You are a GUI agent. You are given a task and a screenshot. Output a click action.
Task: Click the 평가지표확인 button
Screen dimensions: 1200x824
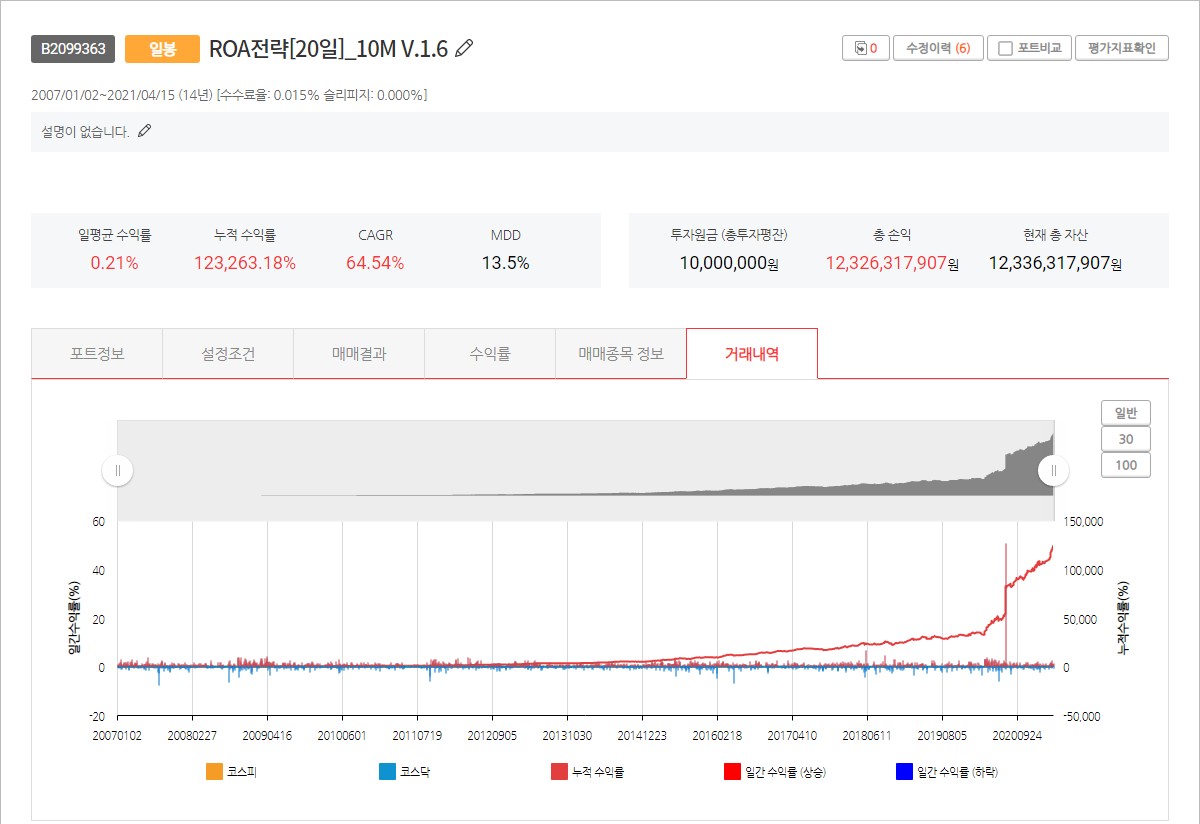pyautogui.click(x=1121, y=48)
